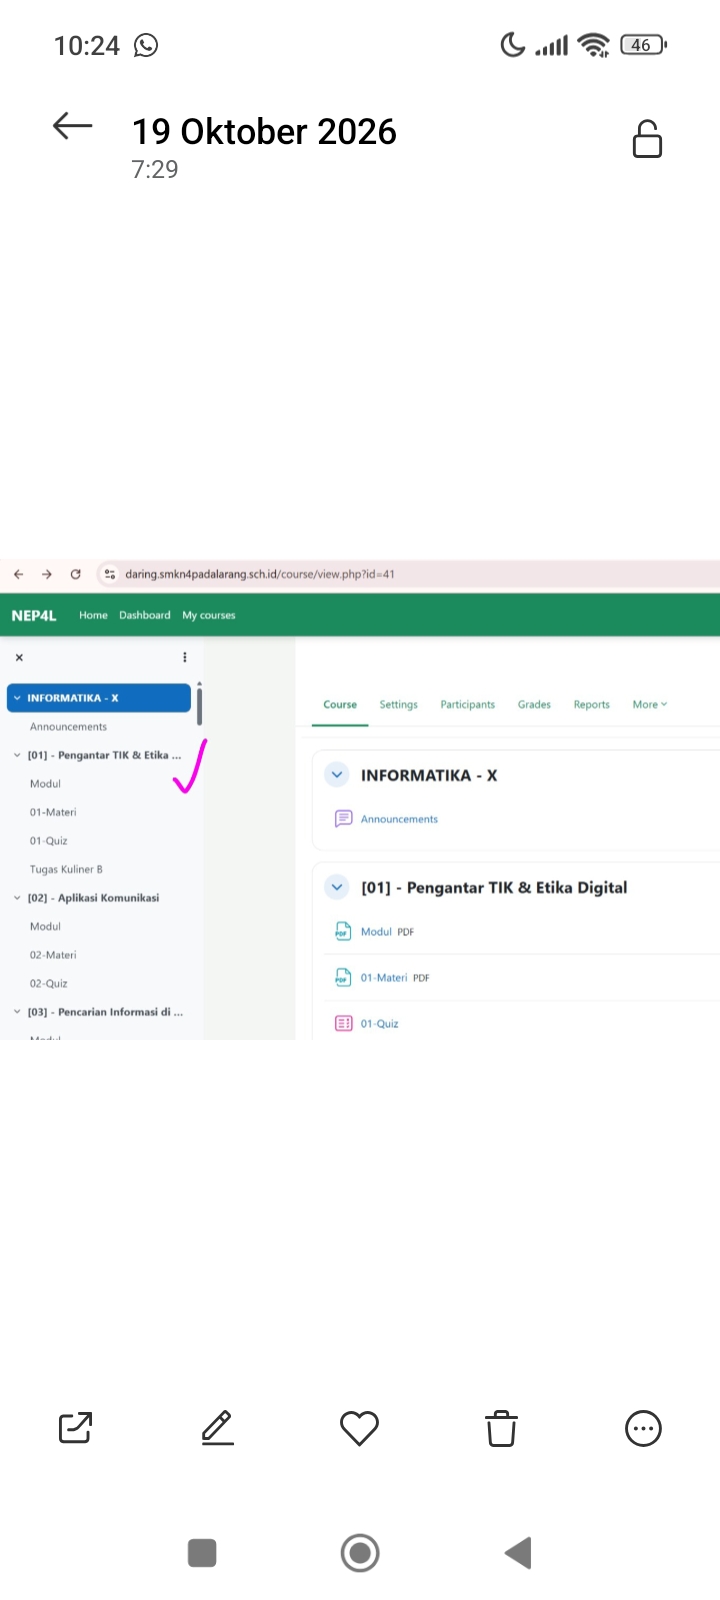Click the browser forward arrow
The width and height of the screenshot is (720, 1600).
46,574
